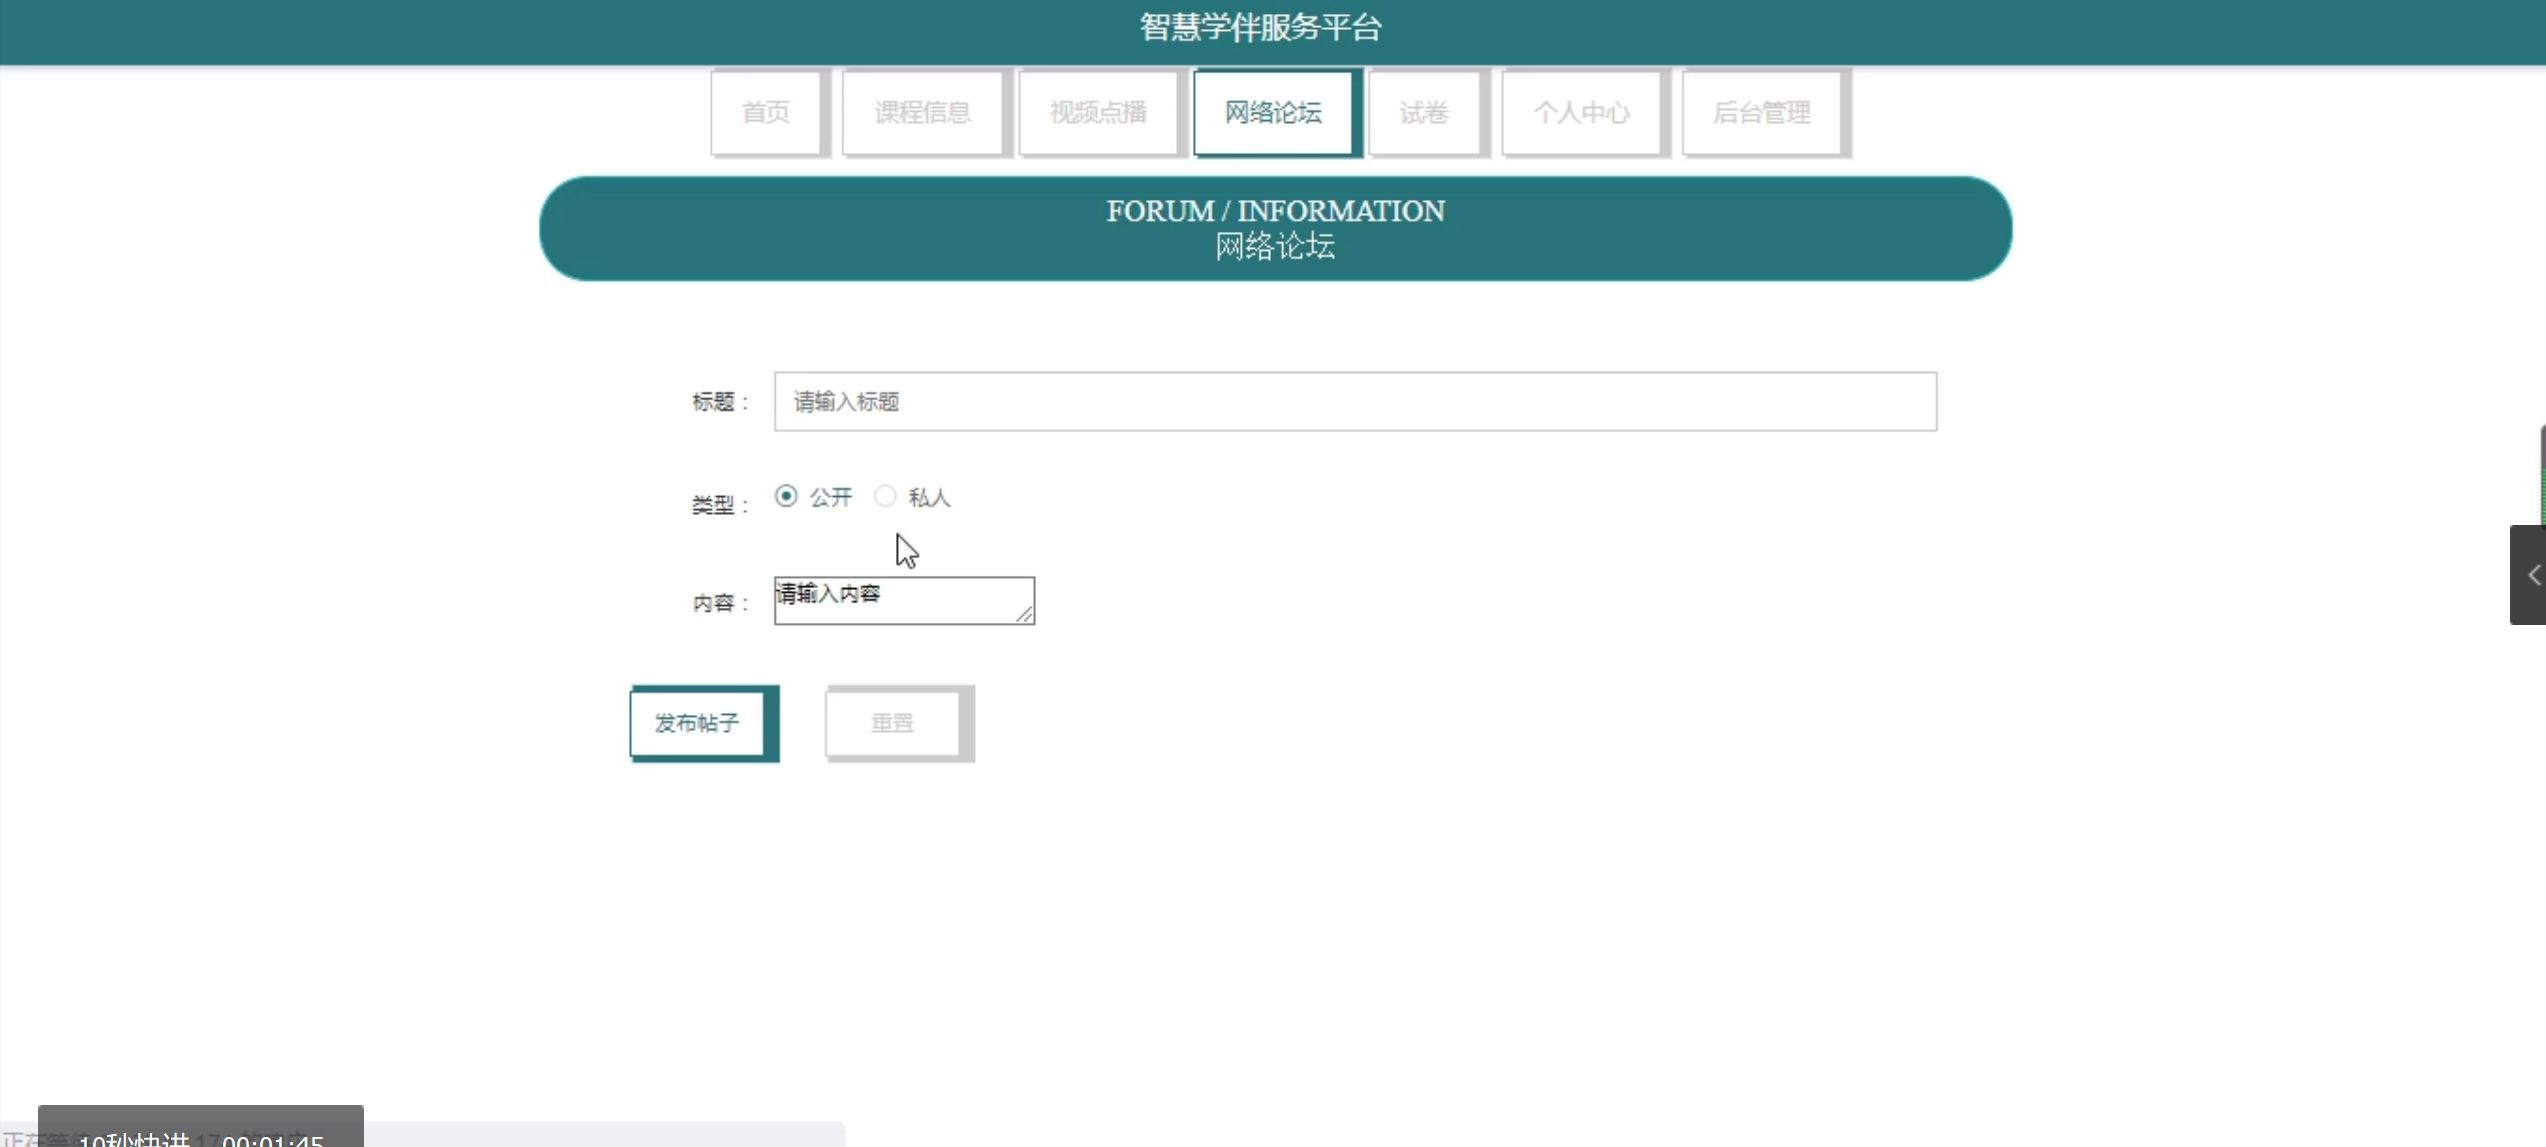Select the 网络论坛 tab
The width and height of the screenshot is (2546, 1147).
(x=1273, y=112)
